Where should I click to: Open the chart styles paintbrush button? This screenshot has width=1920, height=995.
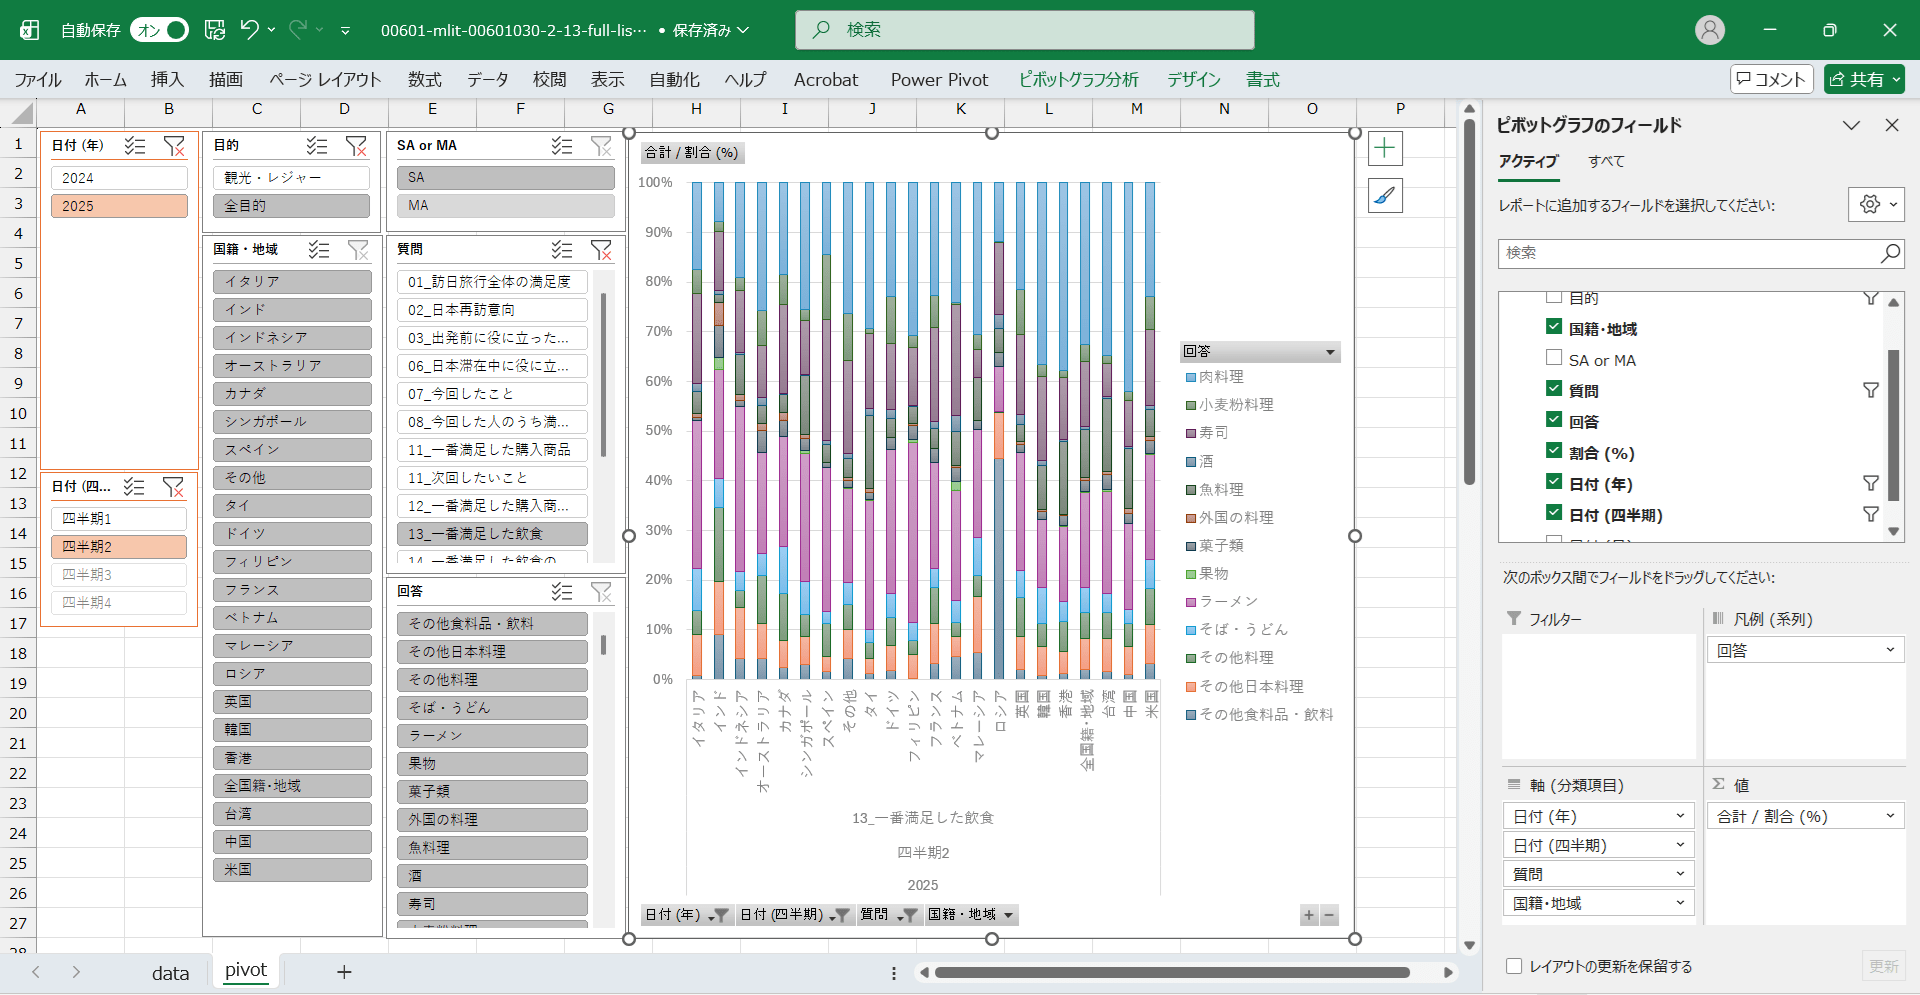(1385, 196)
